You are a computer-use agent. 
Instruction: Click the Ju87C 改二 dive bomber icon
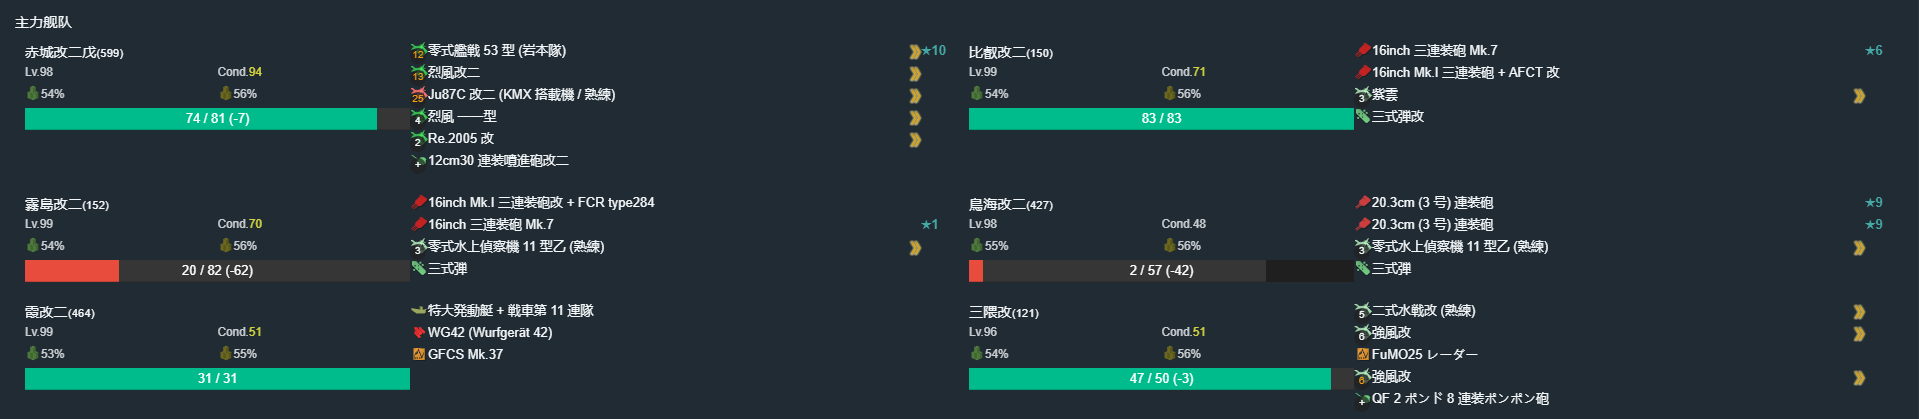click(418, 95)
